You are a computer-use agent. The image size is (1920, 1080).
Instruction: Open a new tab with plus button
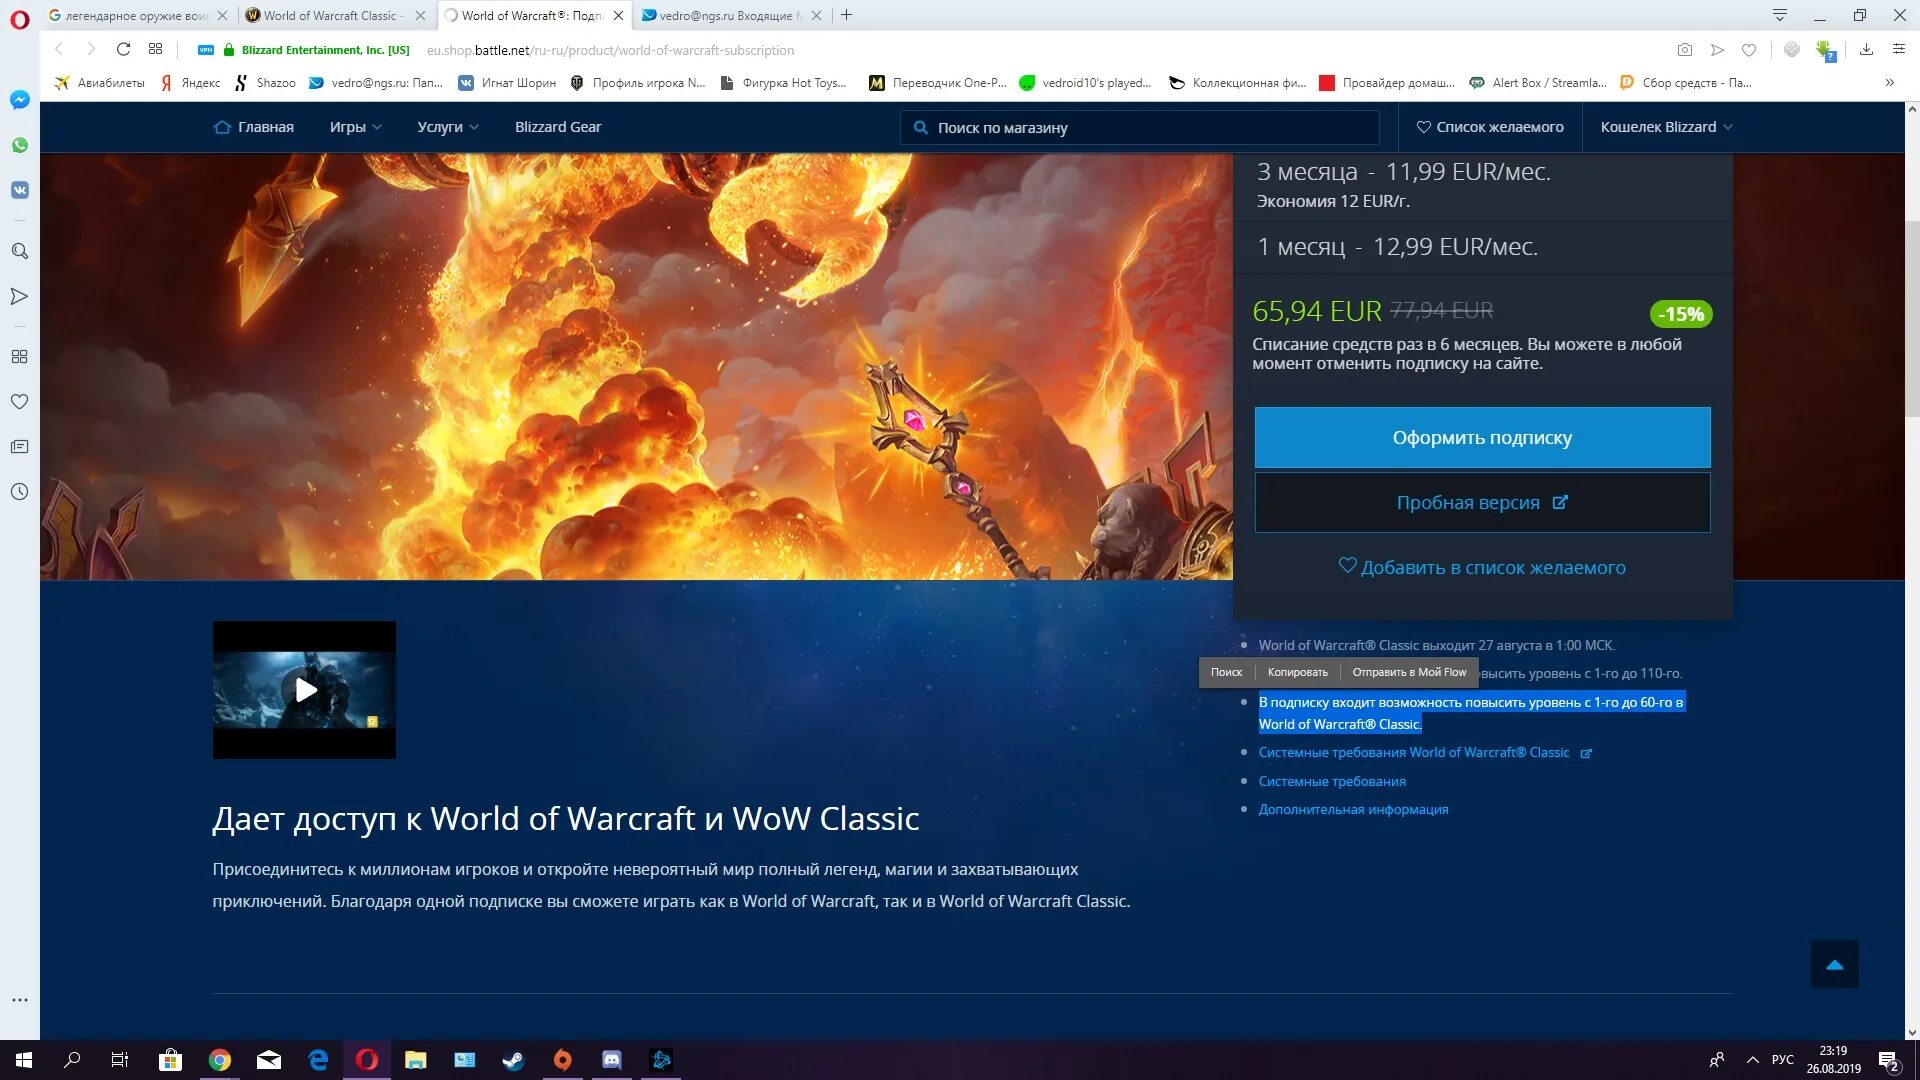[847, 15]
